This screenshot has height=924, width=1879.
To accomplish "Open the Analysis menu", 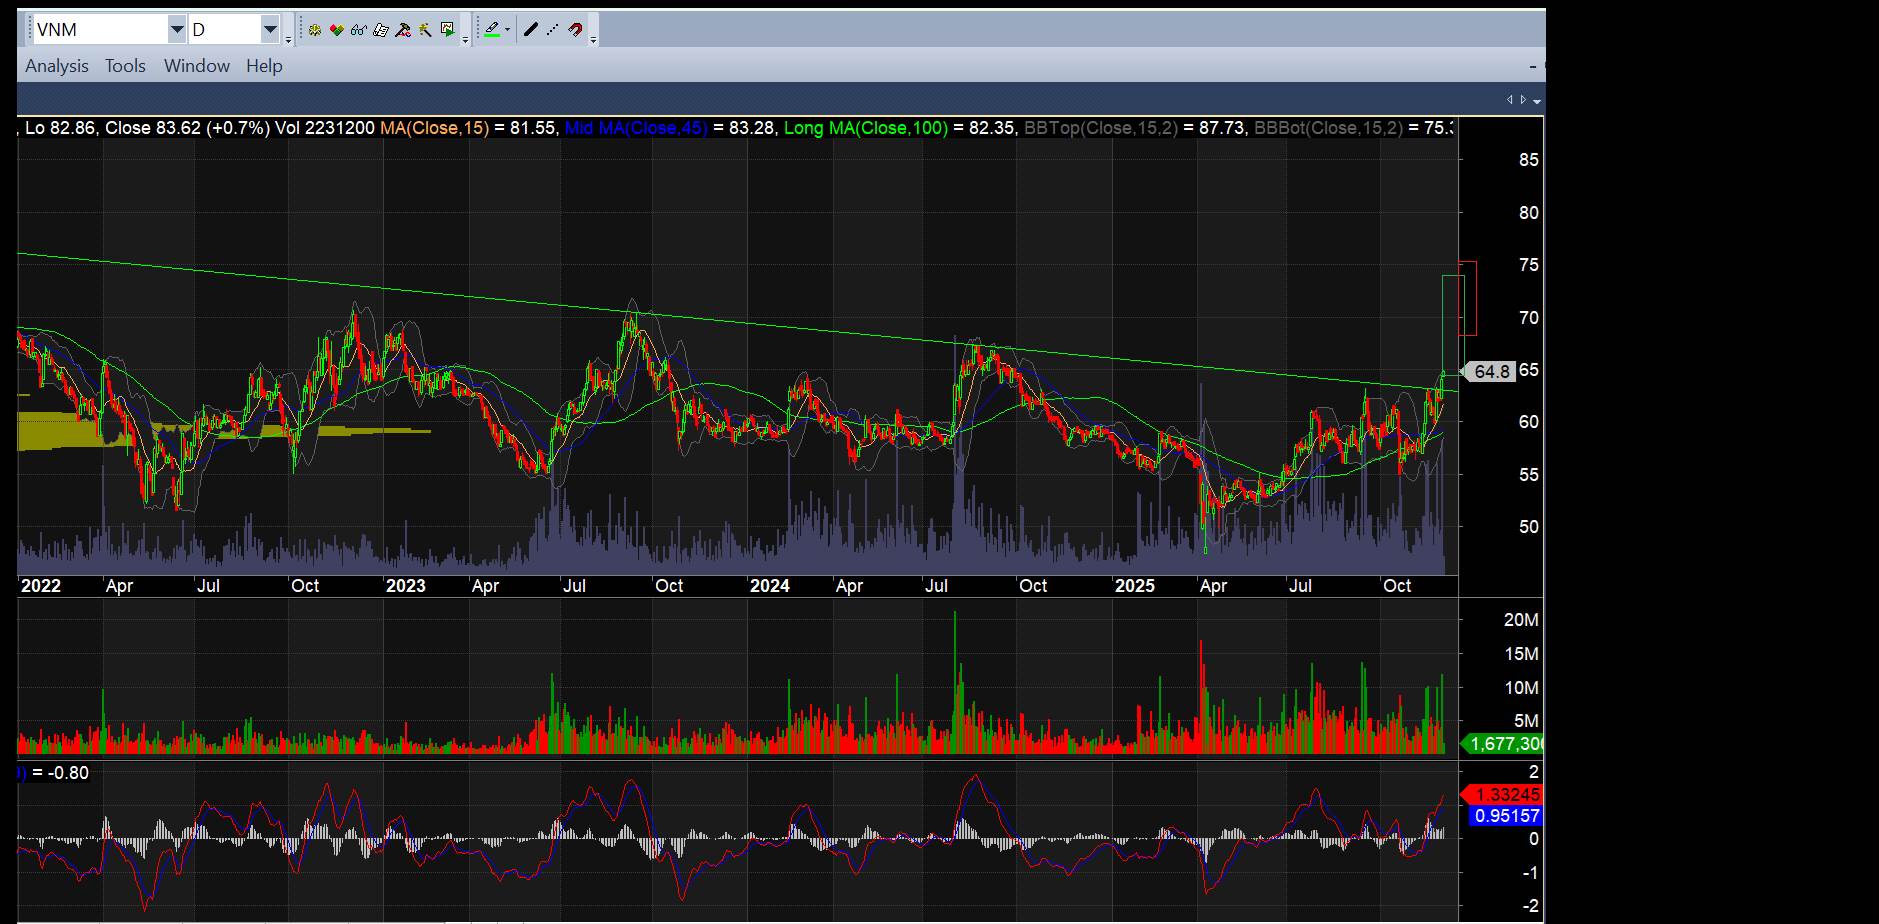I will click(57, 66).
